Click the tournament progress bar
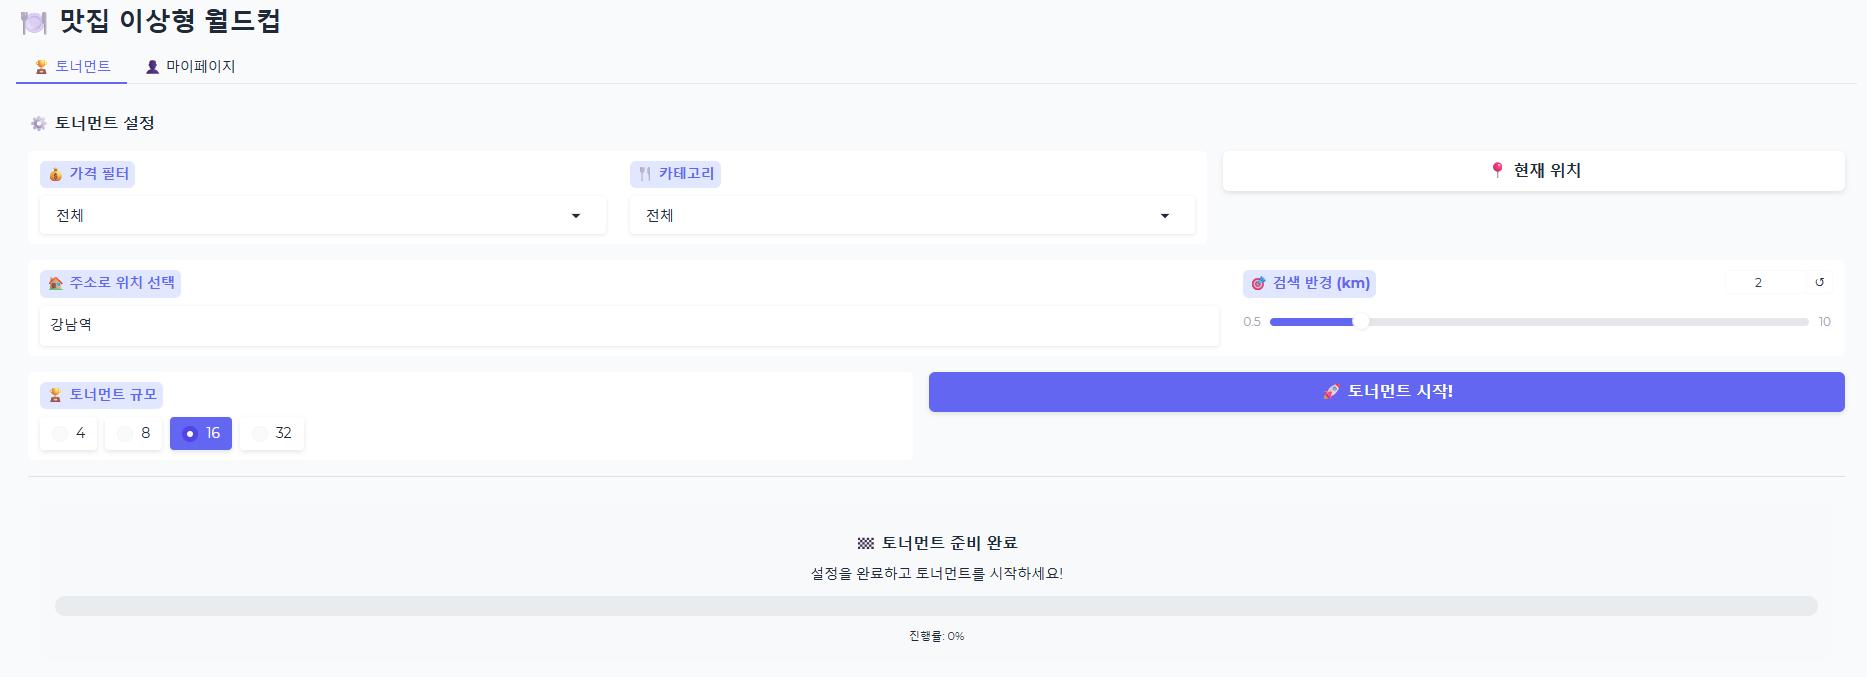This screenshot has width=1867, height=677. point(936,606)
